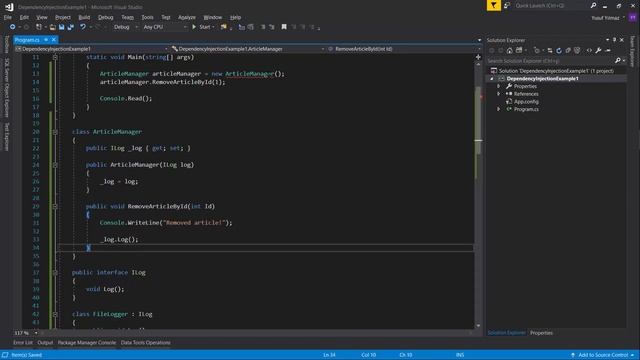The width and height of the screenshot is (640, 360).
Task: Open the File menu
Action: tap(8, 18)
